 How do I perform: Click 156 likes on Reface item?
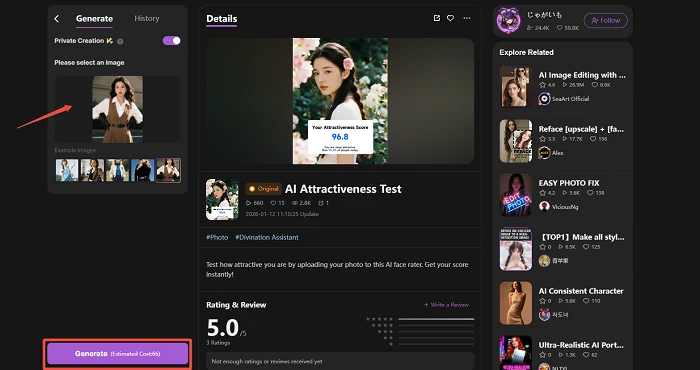tap(599, 139)
